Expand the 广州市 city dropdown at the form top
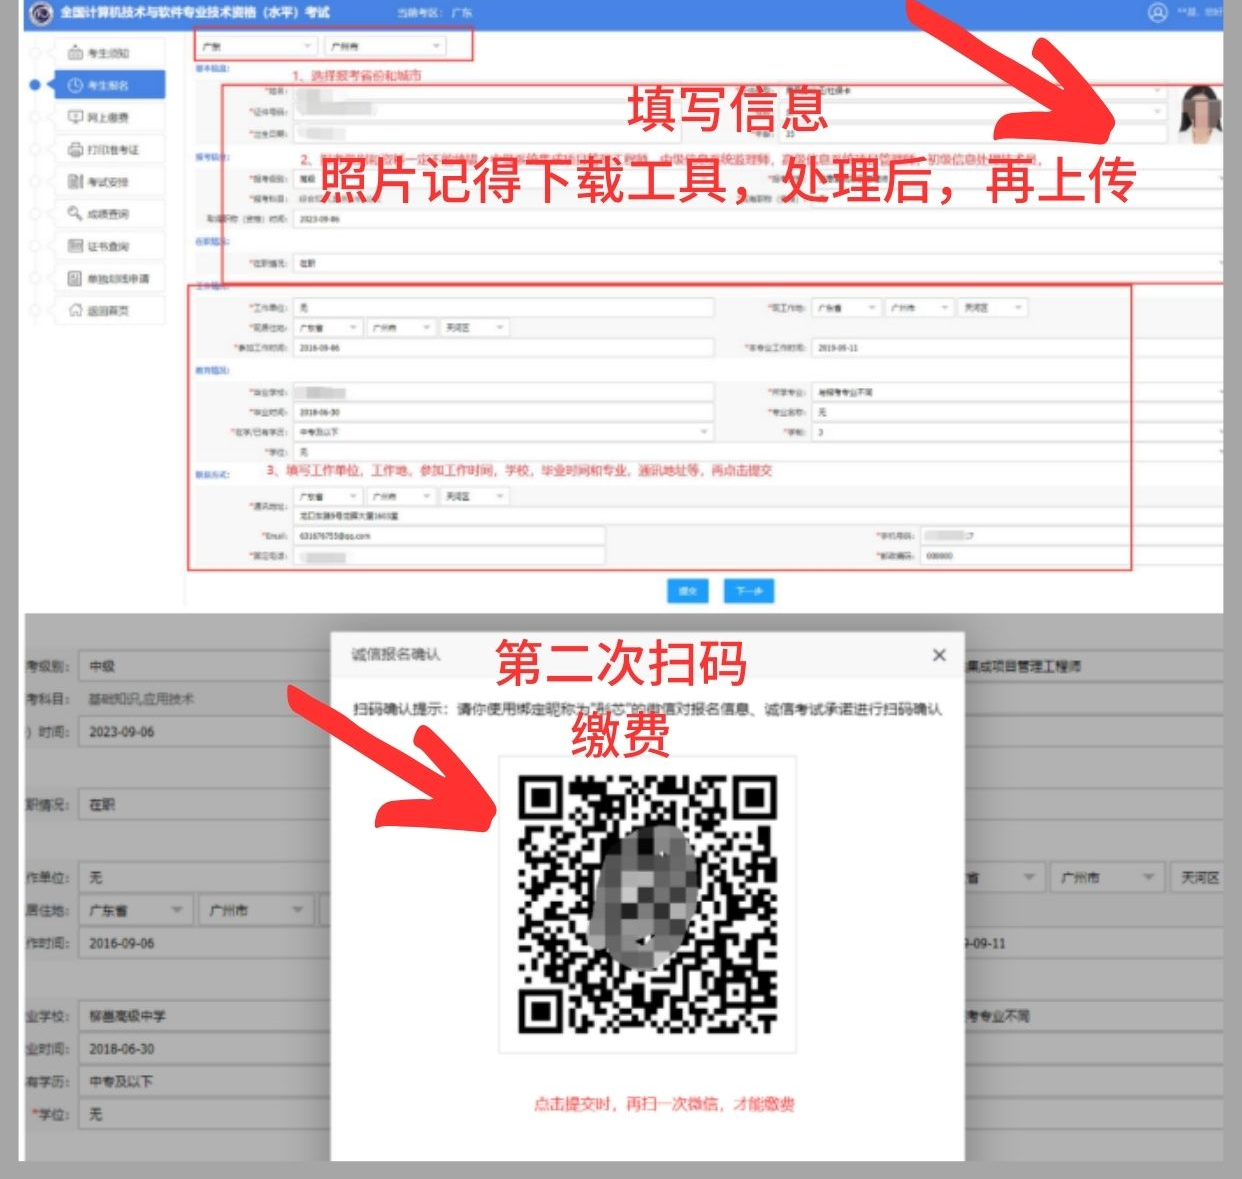 coord(384,46)
